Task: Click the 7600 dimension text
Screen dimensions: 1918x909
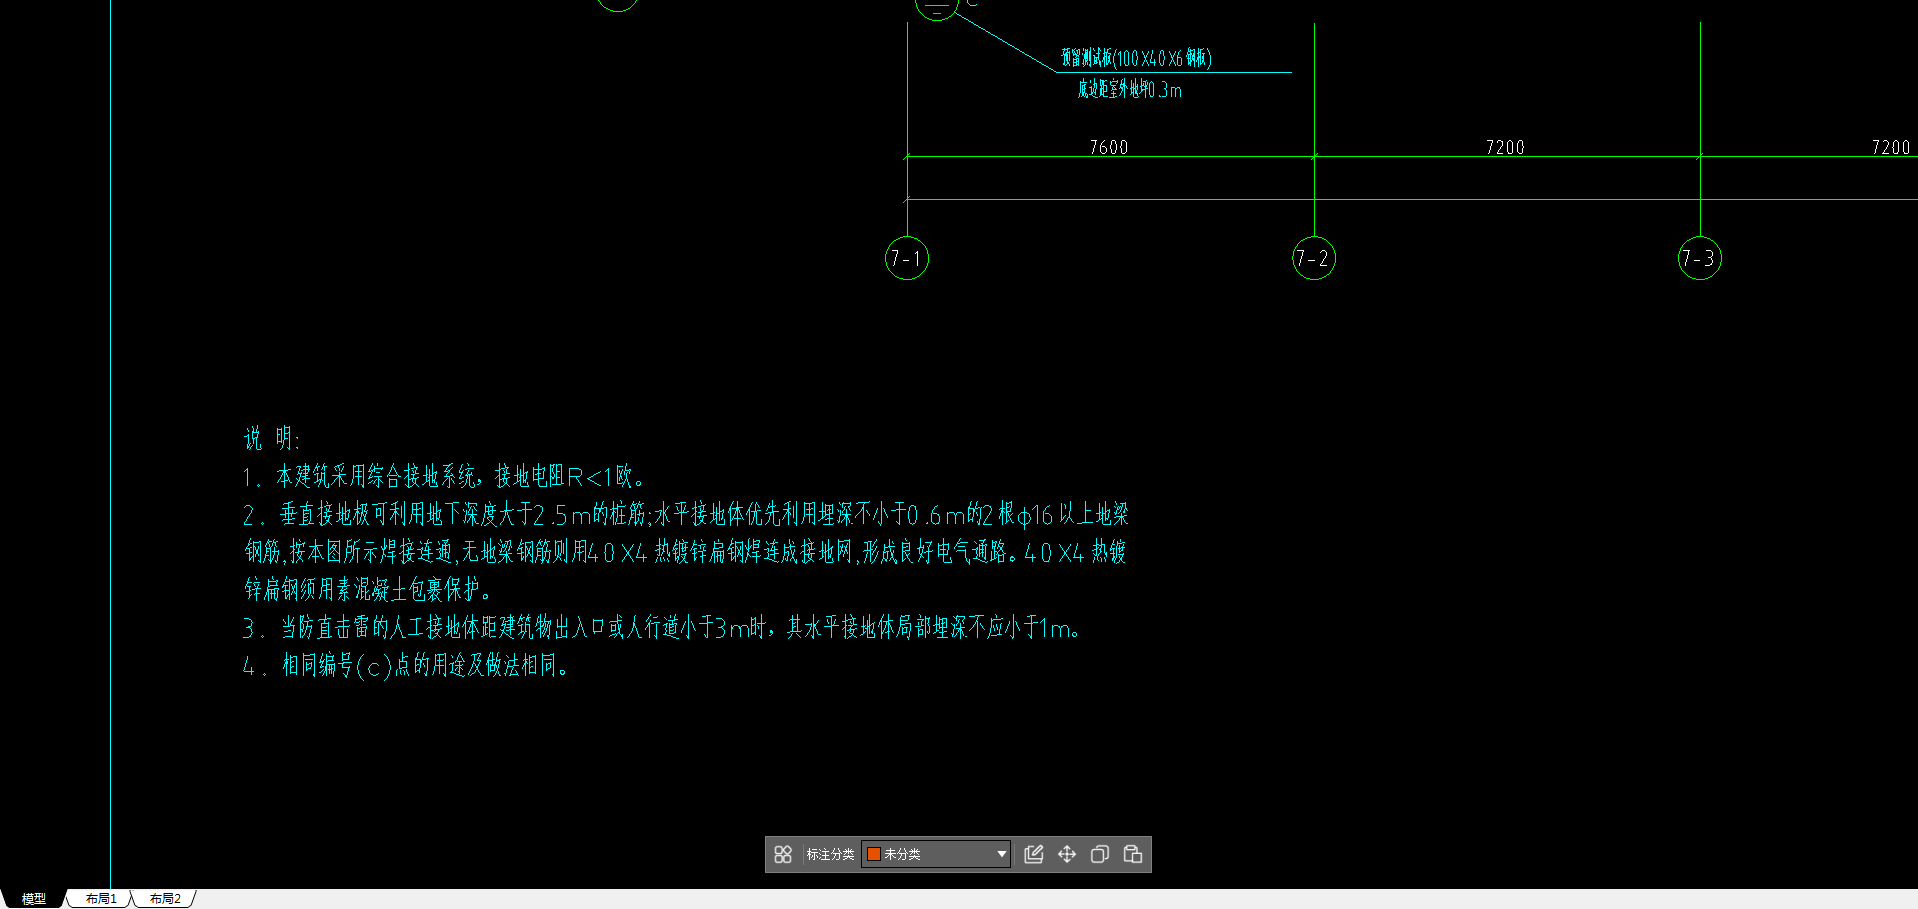Action: point(1109,147)
